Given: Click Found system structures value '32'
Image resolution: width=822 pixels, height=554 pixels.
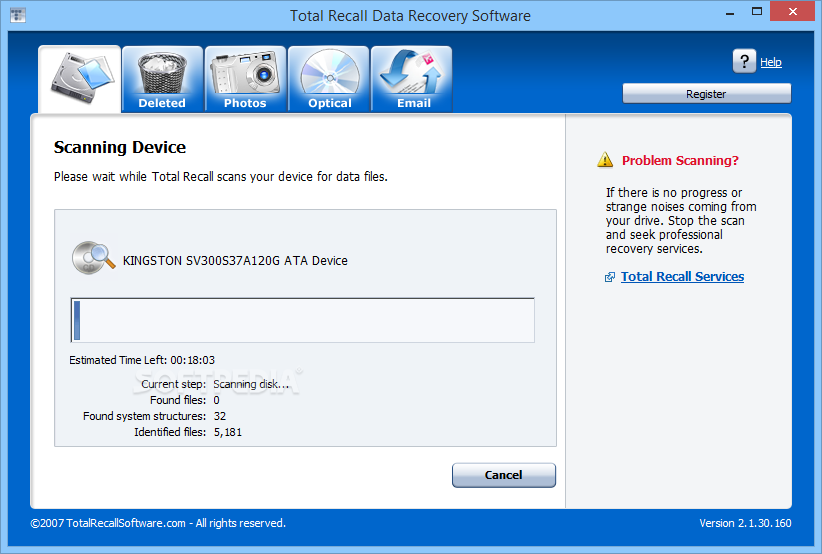Looking at the screenshot, I should coord(220,416).
